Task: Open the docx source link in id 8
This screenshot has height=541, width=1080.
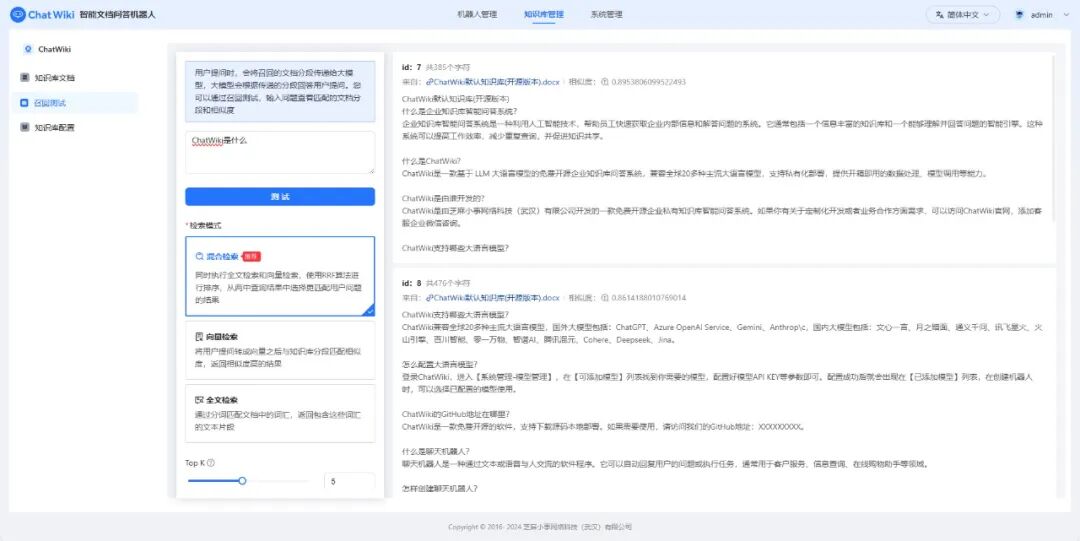Action: coord(492,298)
